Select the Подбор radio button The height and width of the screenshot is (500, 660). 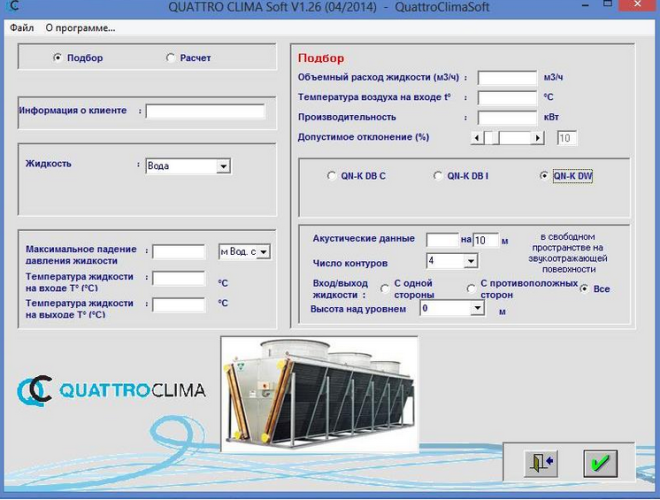57,58
